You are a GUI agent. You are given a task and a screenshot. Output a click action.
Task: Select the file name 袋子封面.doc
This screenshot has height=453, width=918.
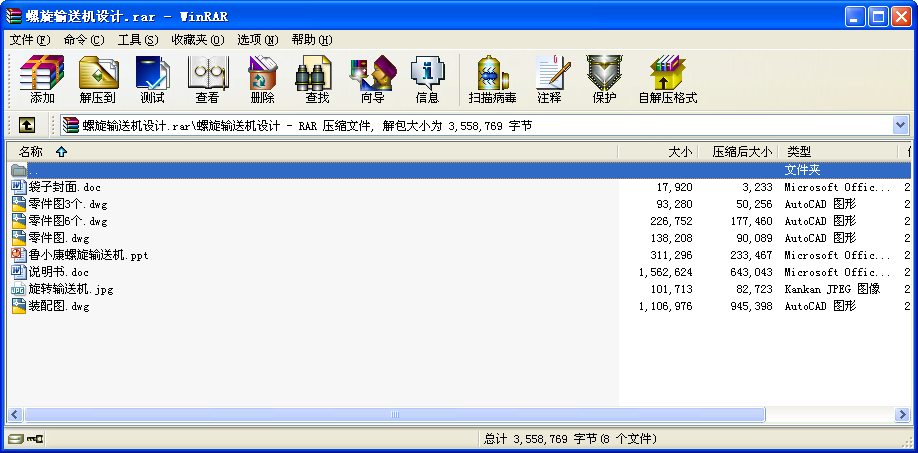click(64, 187)
